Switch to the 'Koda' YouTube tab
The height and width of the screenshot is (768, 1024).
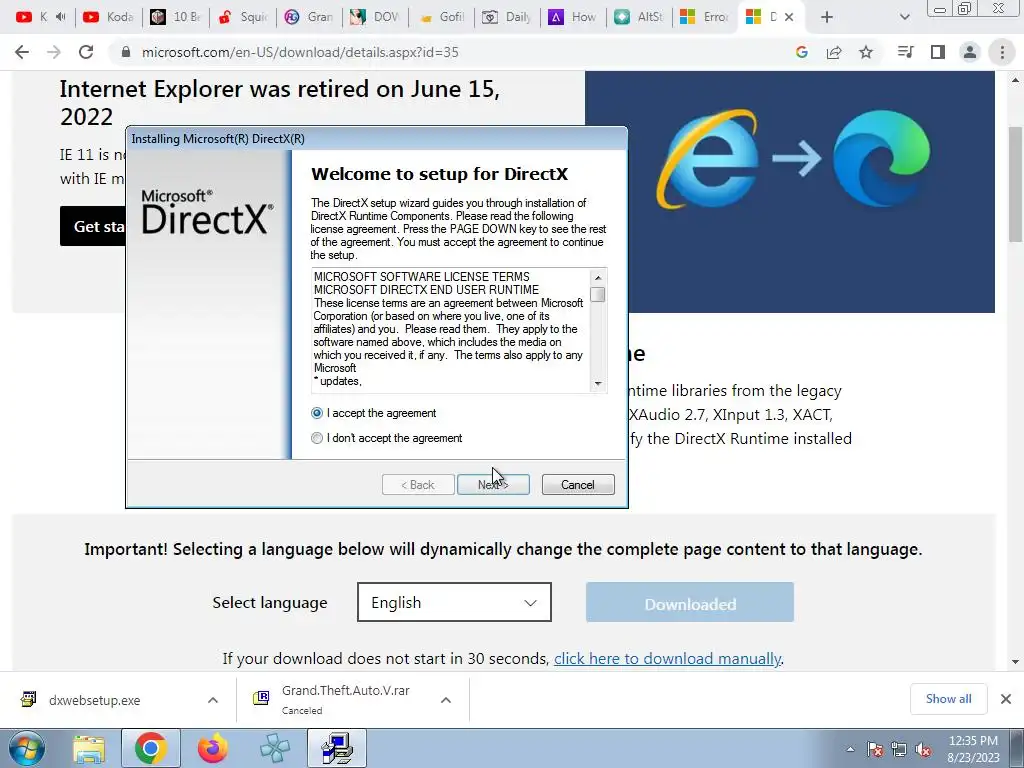pyautogui.click(x=108, y=17)
